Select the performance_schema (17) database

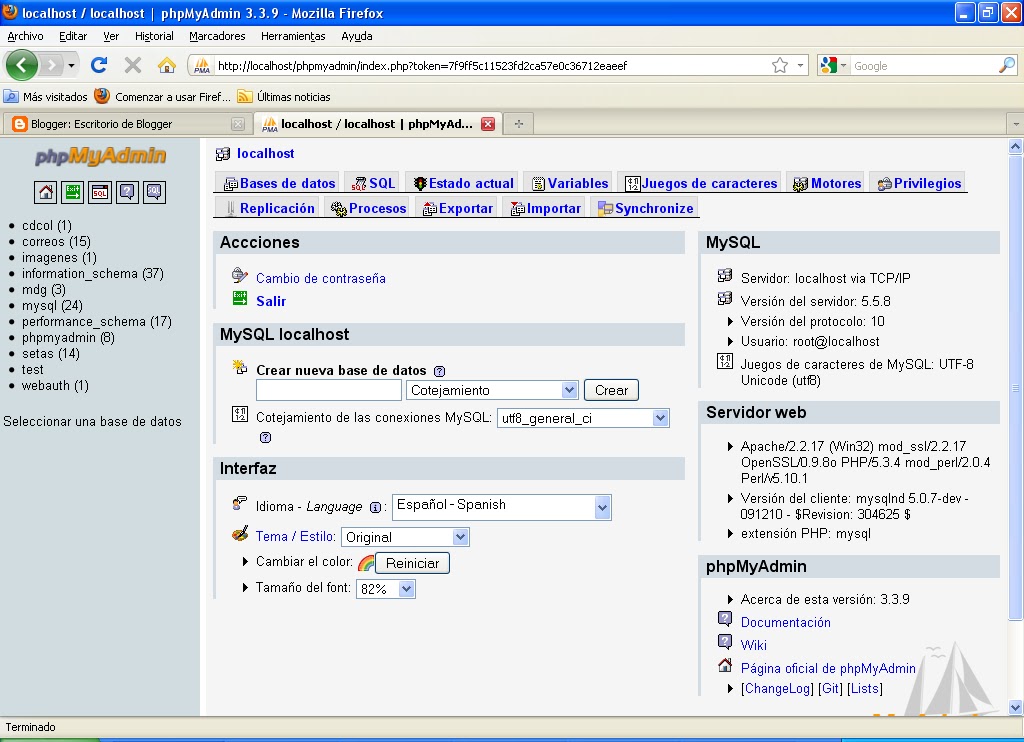(97, 321)
